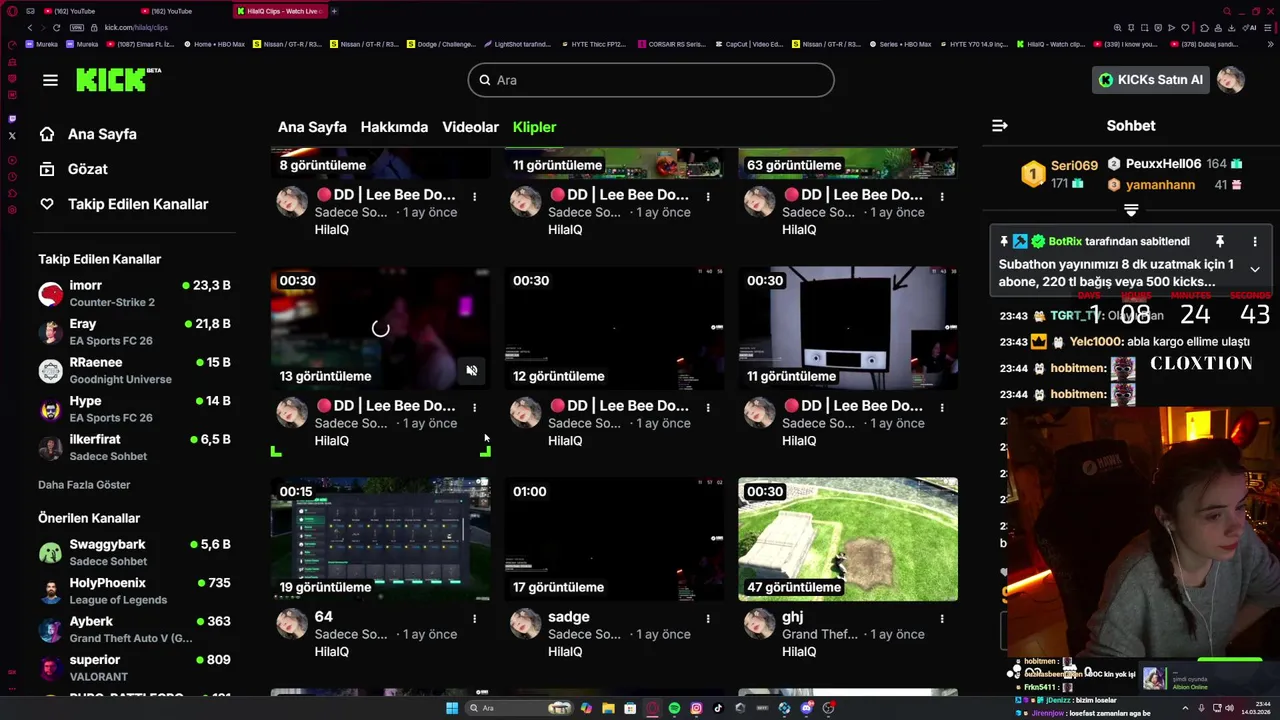
Task: Open Instagram from the taskbar
Action: click(696, 708)
